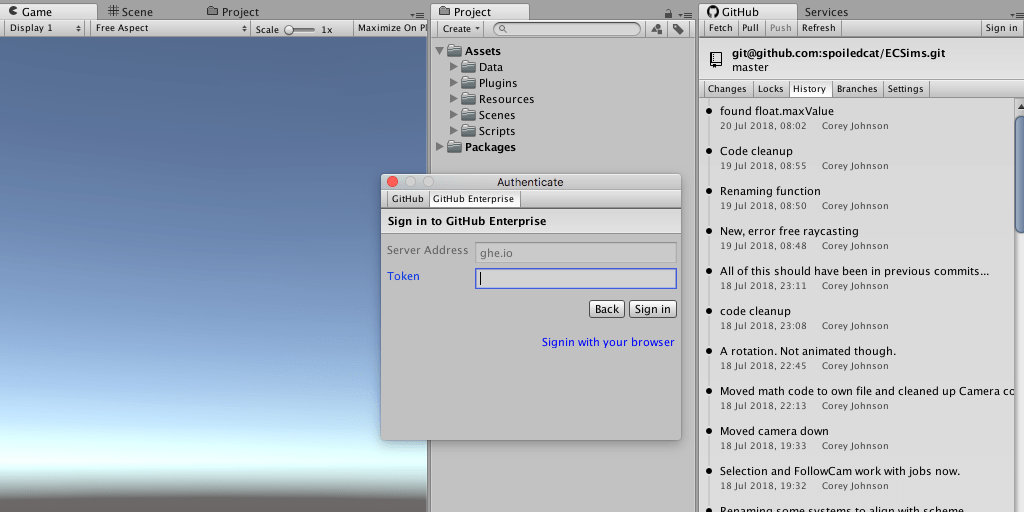Open the Free Aspect dropdown
This screenshot has width=1024, height=512.
point(170,29)
